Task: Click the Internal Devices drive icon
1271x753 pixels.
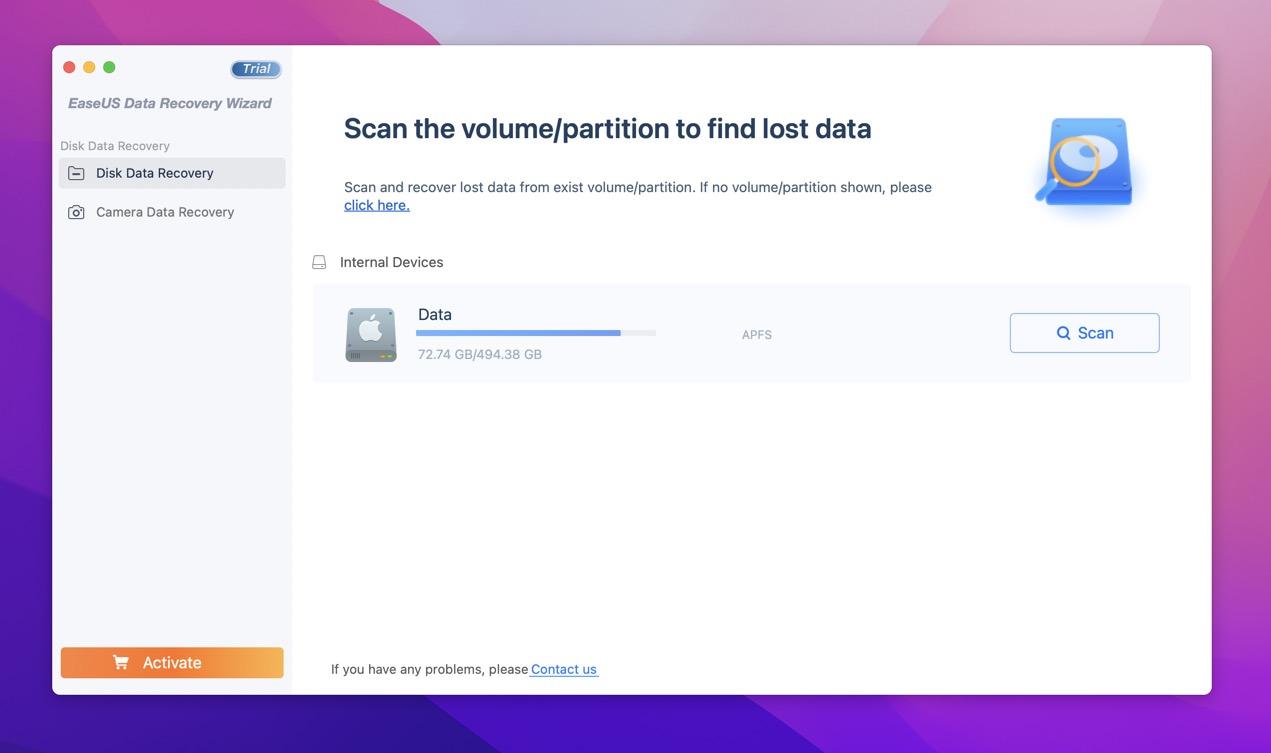Action: pyautogui.click(x=319, y=262)
